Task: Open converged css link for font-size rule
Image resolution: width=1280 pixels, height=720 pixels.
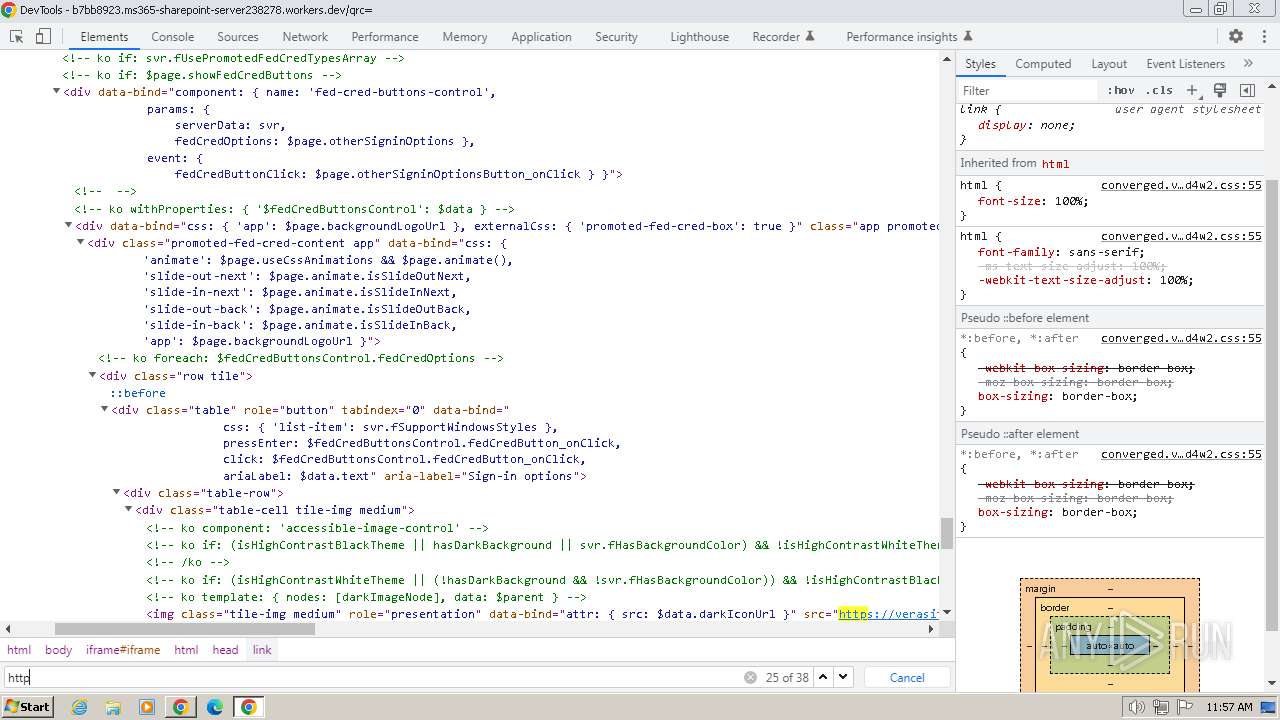Action: (x=1181, y=185)
